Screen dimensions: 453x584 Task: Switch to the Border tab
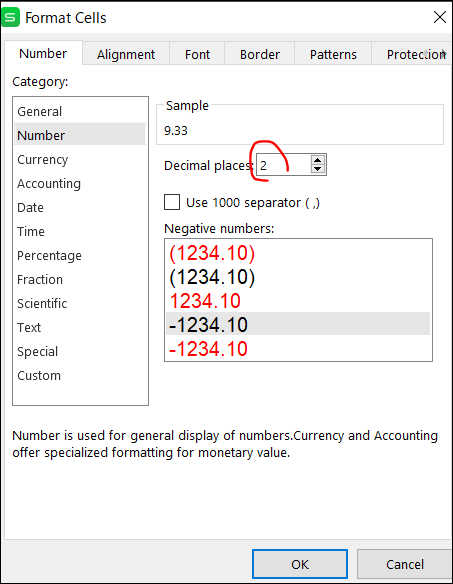pos(260,54)
